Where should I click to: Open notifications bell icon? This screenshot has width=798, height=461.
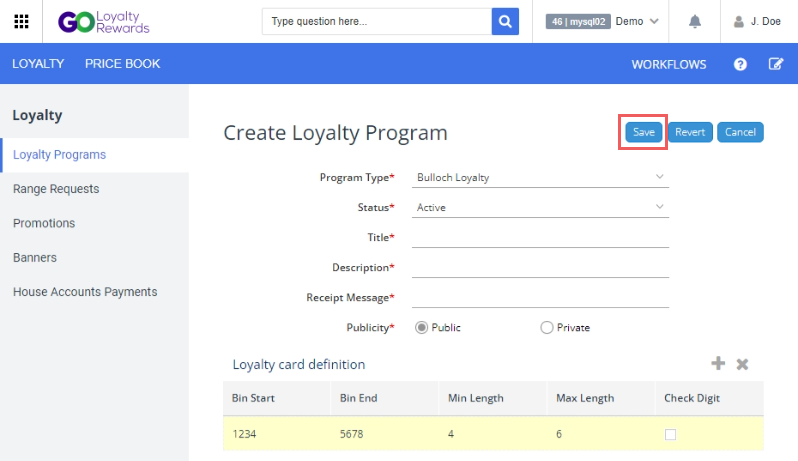[695, 21]
